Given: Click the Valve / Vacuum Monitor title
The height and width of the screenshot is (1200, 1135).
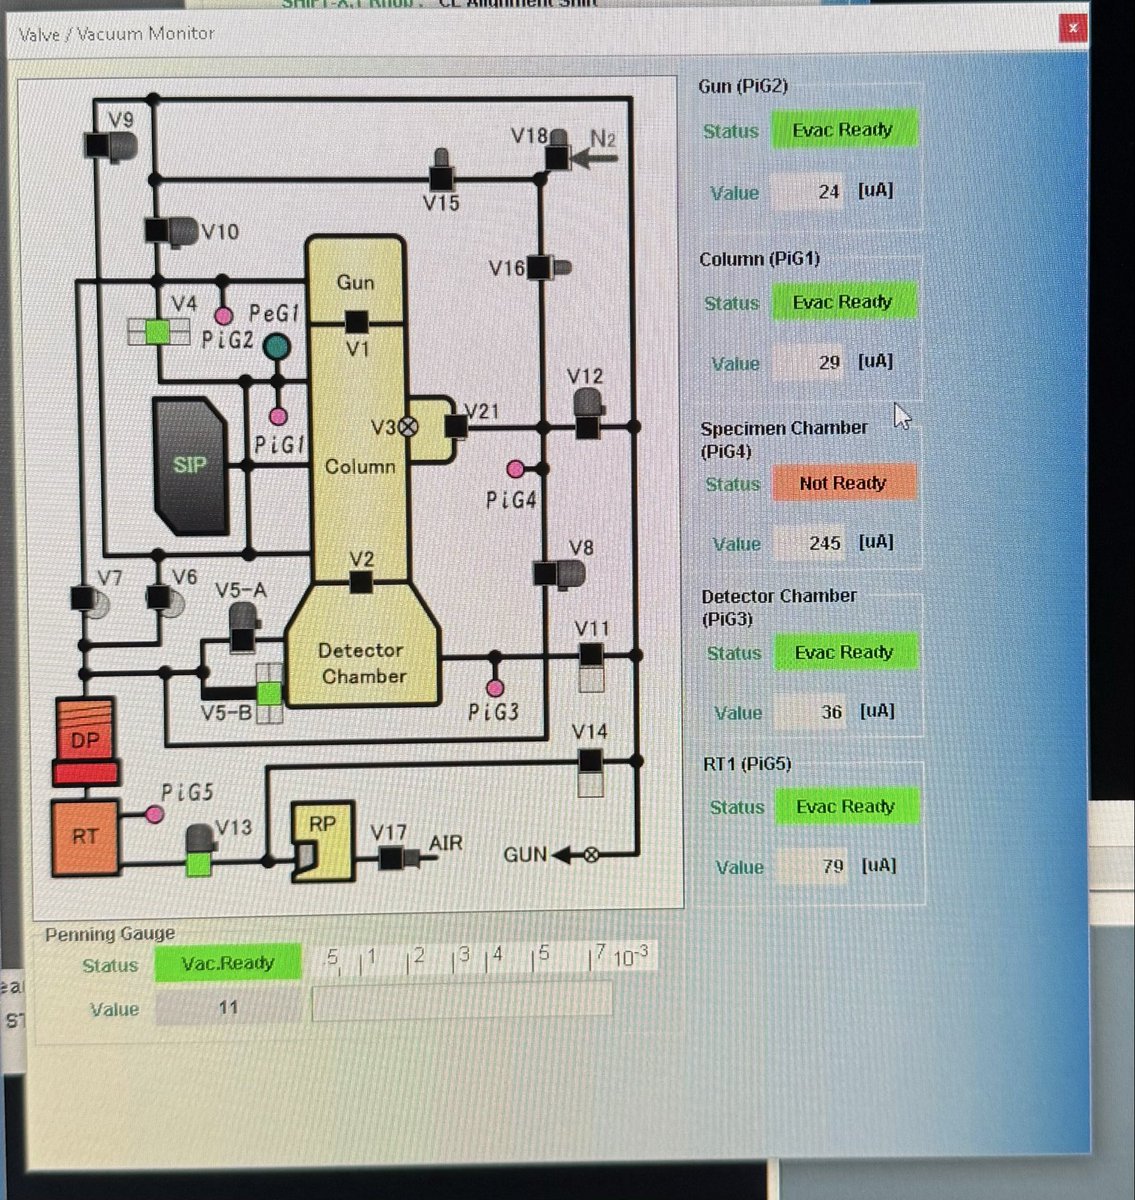Looking at the screenshot, I should pos(117,33).
